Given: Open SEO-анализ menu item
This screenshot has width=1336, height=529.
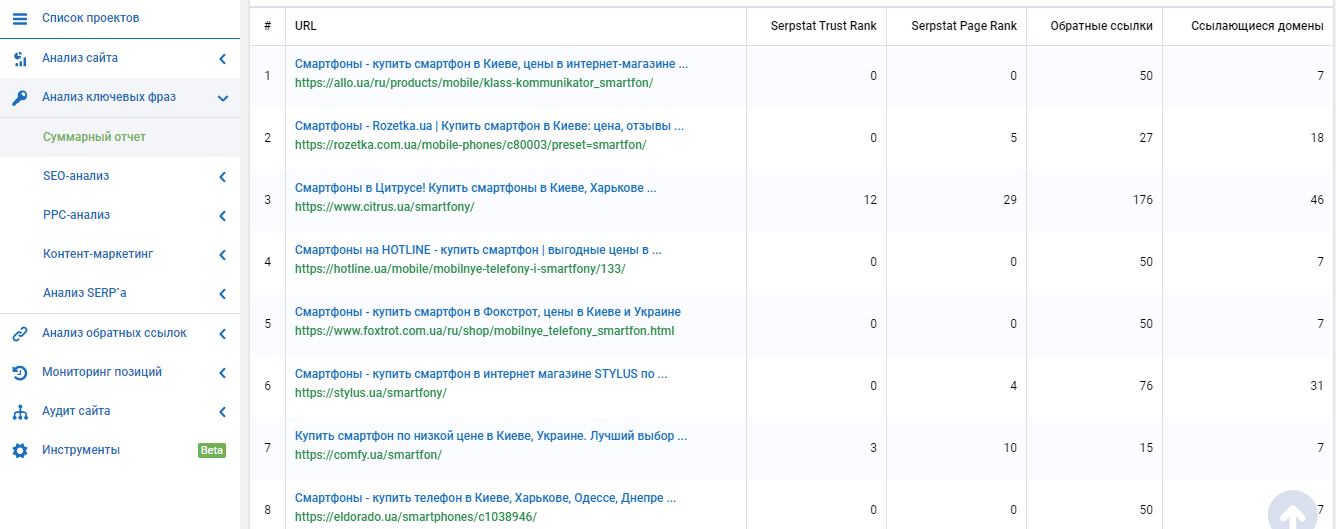Looking at the screenshot, I should point(76,176).
